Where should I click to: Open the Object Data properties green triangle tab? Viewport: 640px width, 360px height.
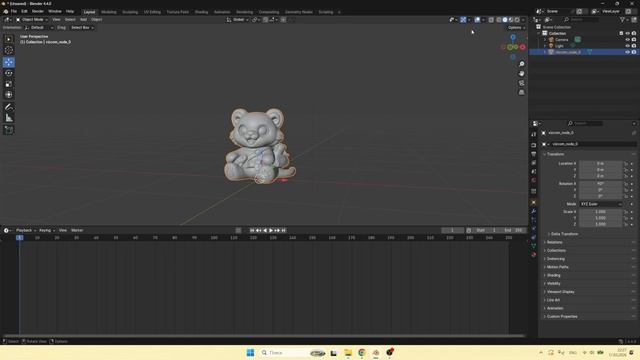click(x=533, y=246)
